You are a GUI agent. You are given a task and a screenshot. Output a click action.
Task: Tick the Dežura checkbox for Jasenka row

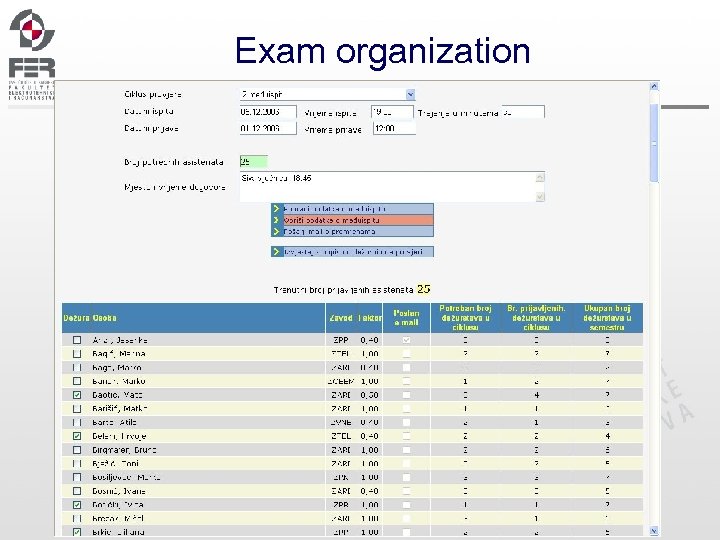point(77,340)
